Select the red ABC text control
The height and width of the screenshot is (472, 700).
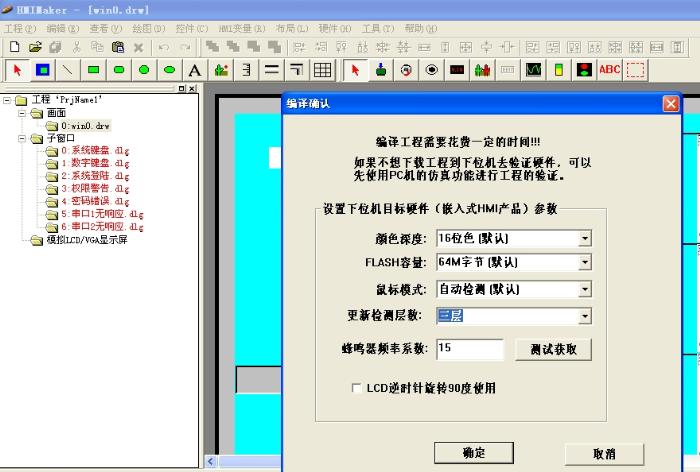coord(609,70)
